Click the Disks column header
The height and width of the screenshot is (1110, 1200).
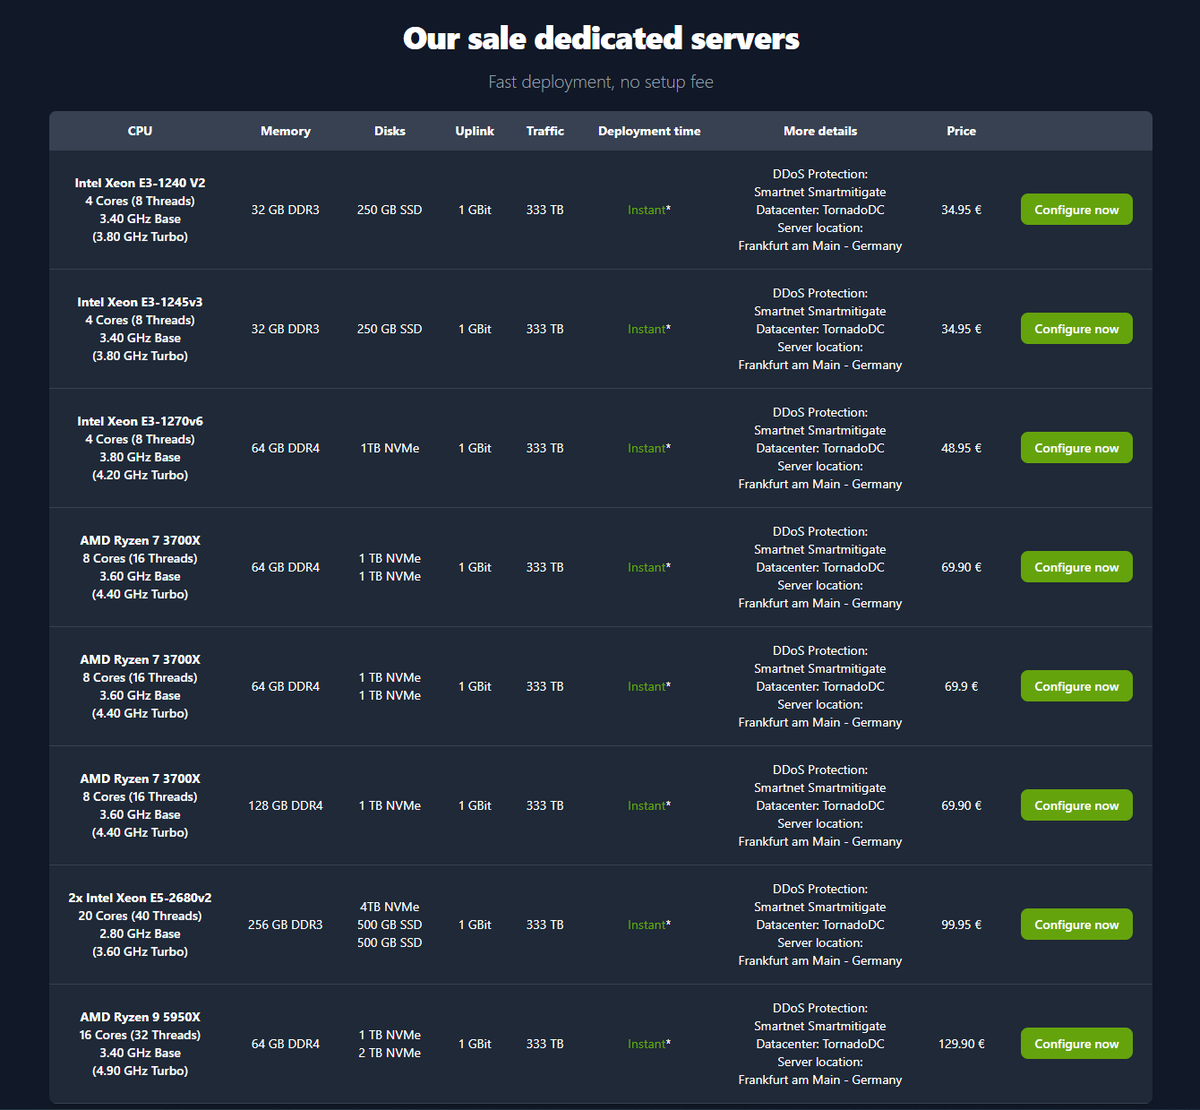pyautogui.click(x=390, y=131)
